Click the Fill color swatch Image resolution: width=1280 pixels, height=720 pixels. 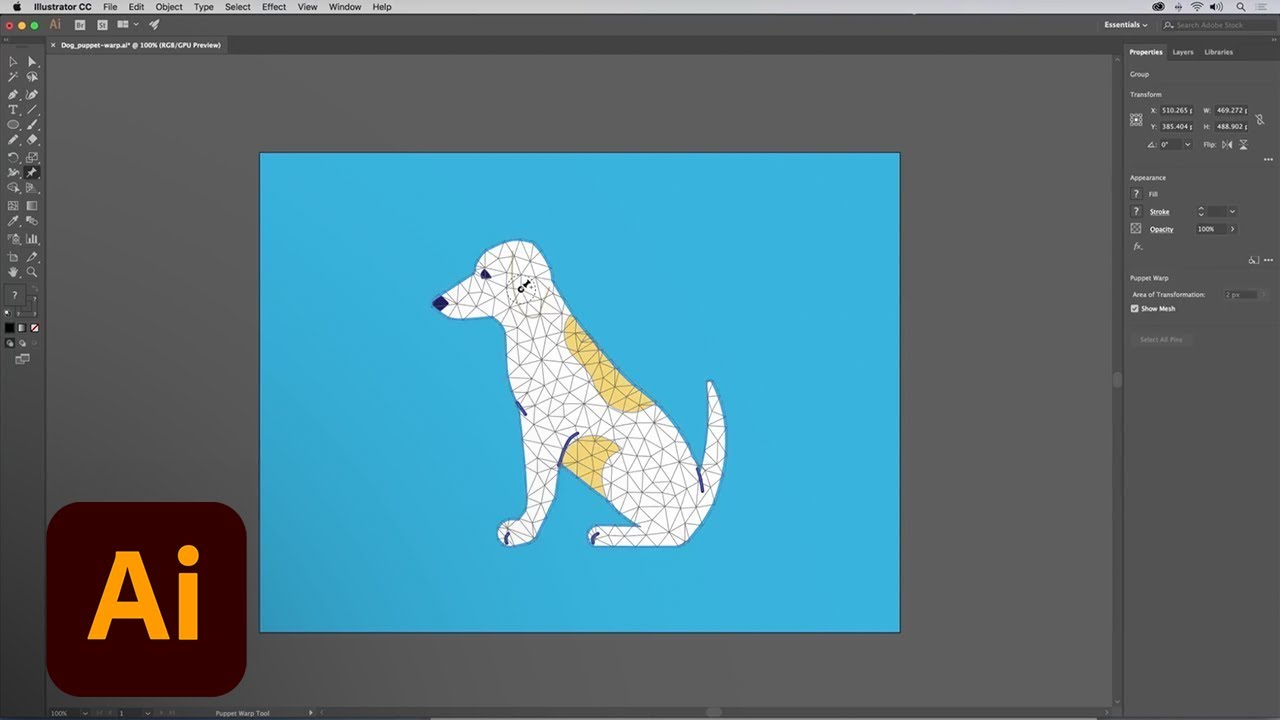tap(1135, 194)
